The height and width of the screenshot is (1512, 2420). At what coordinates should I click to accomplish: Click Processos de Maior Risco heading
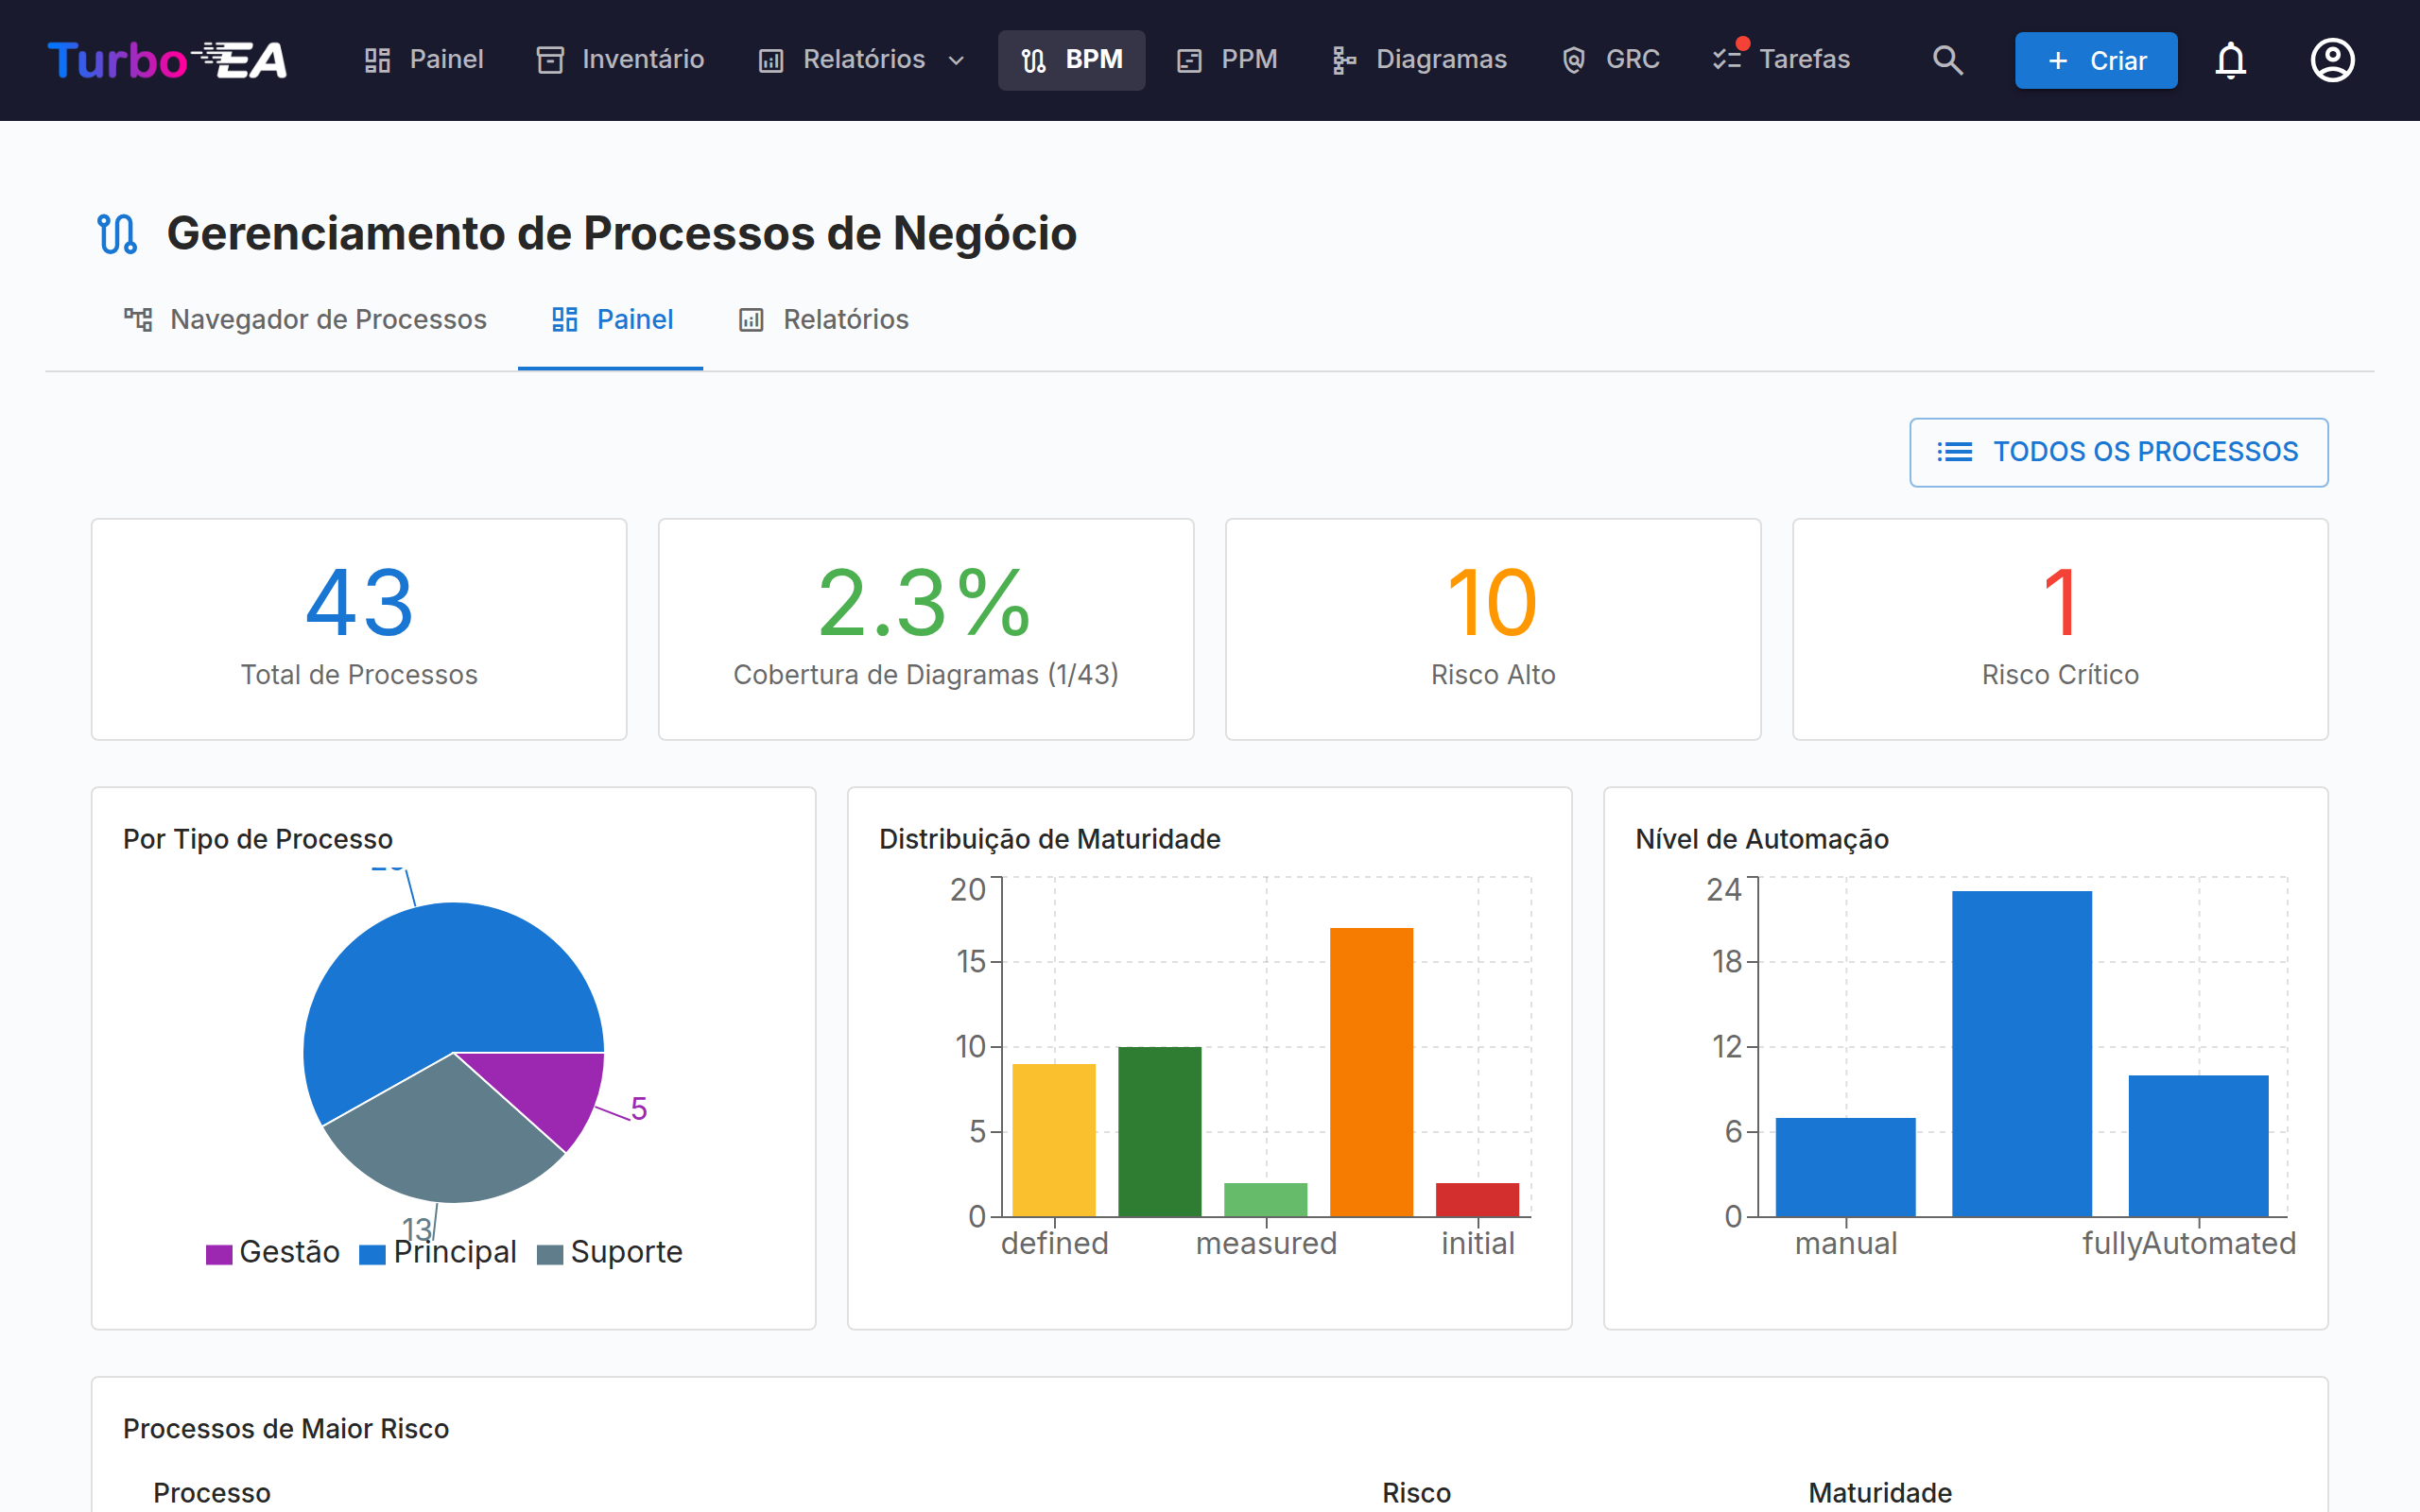(286, 1428)
